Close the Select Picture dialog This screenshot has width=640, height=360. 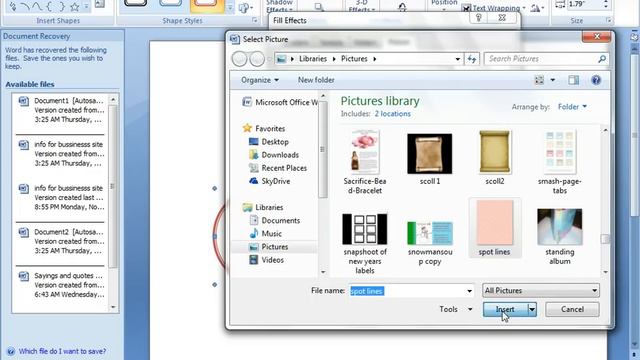pos(596,37)
